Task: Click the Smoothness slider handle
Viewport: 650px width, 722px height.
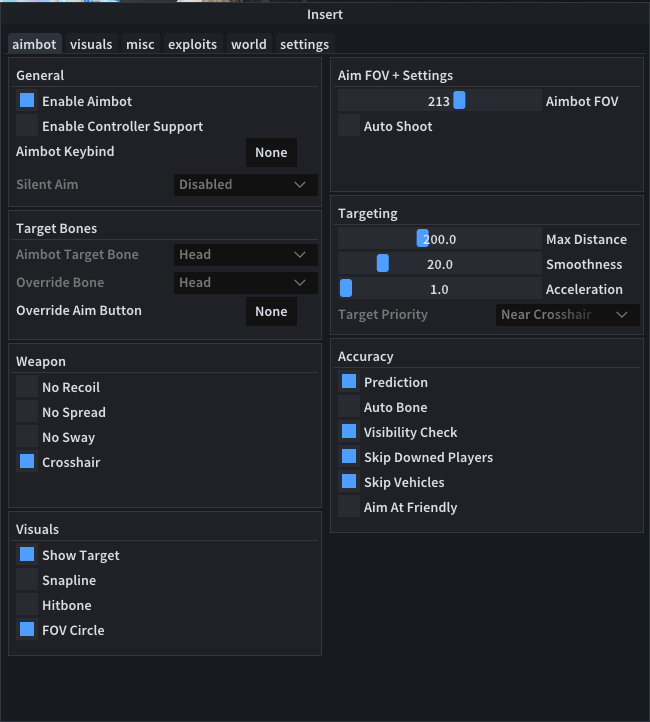Action: pyautogui.click(x=383, y=263)
